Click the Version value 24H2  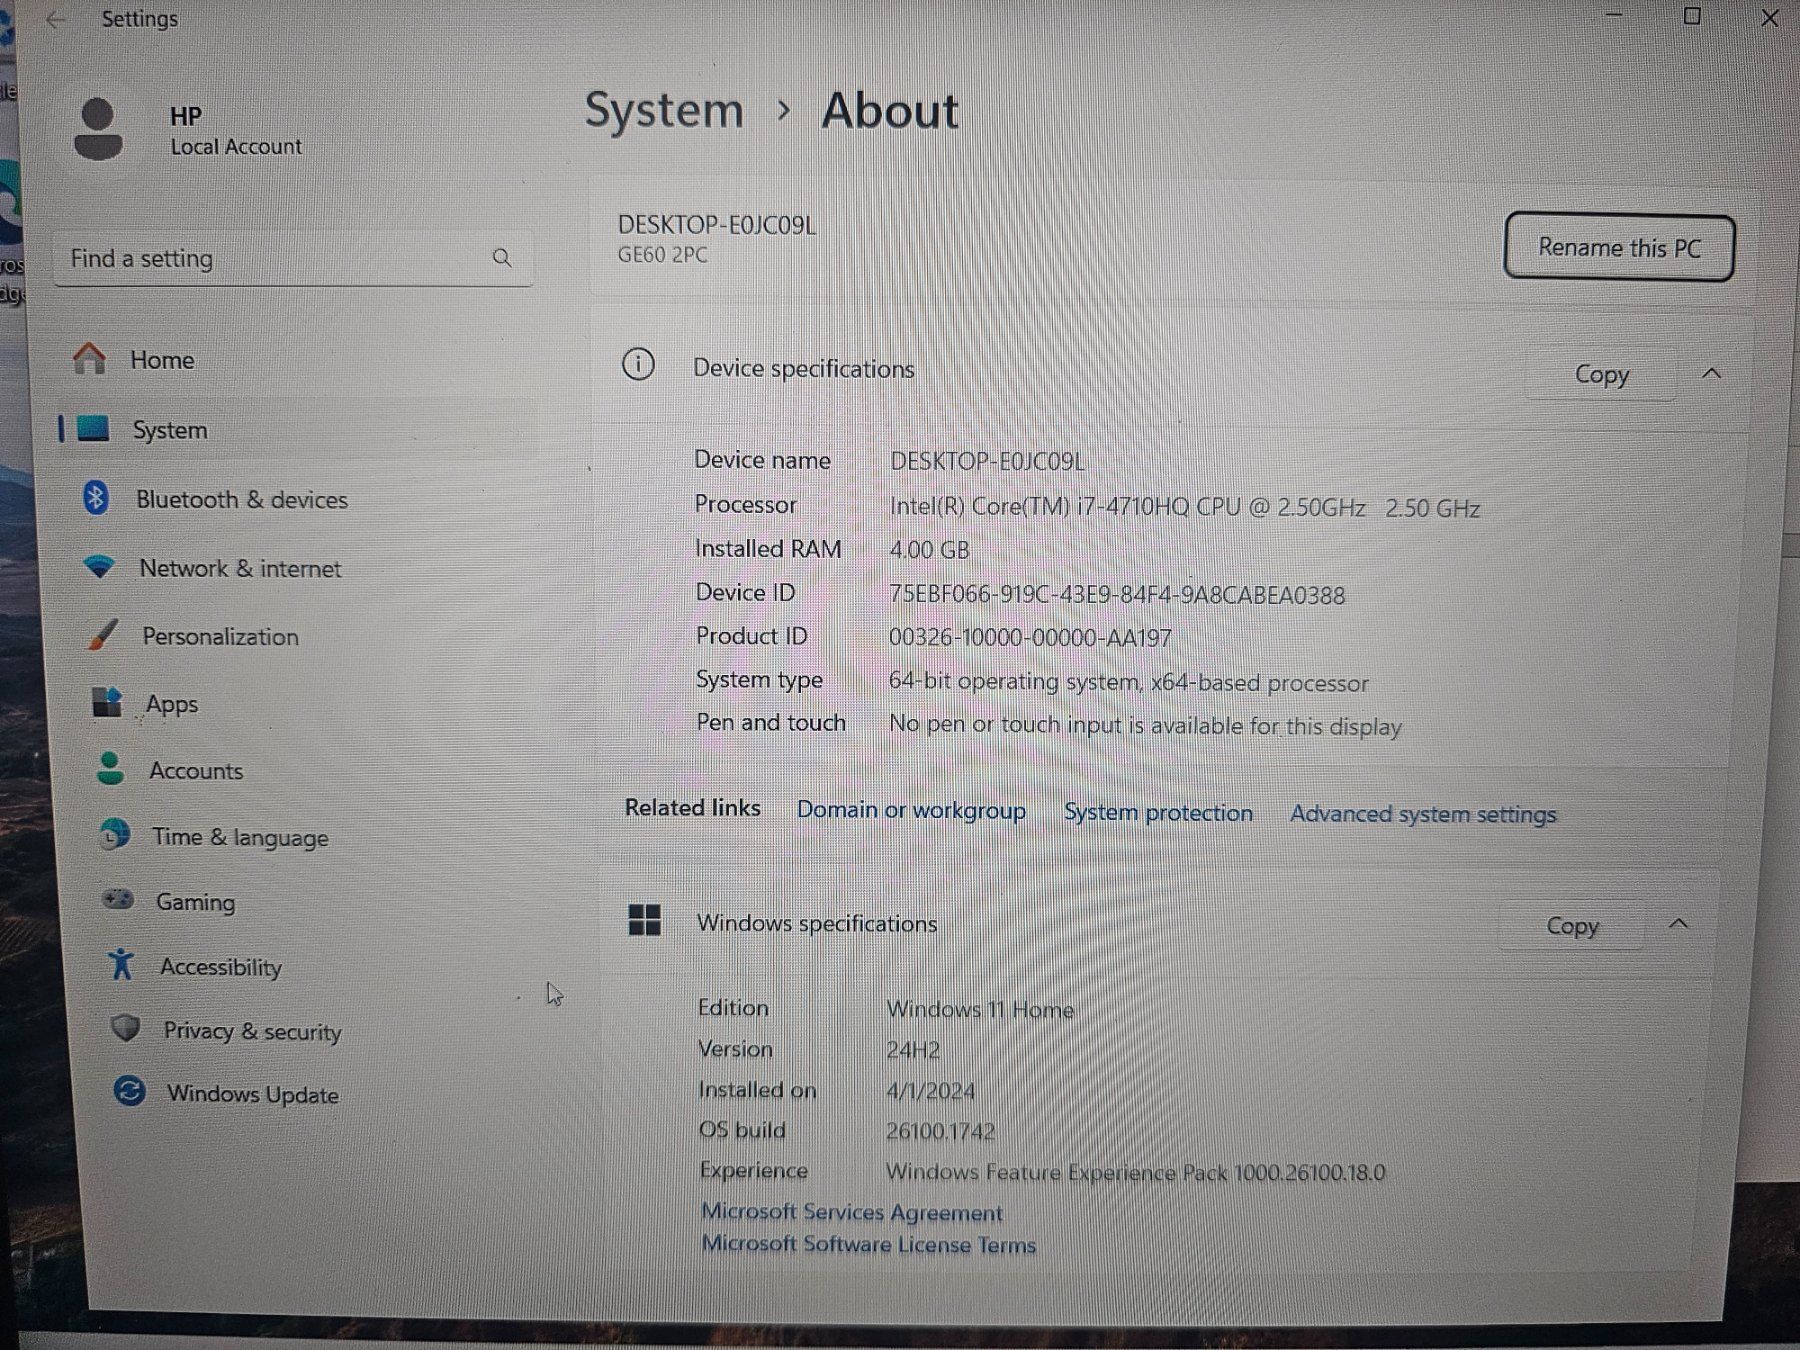tap(913, 1050)
